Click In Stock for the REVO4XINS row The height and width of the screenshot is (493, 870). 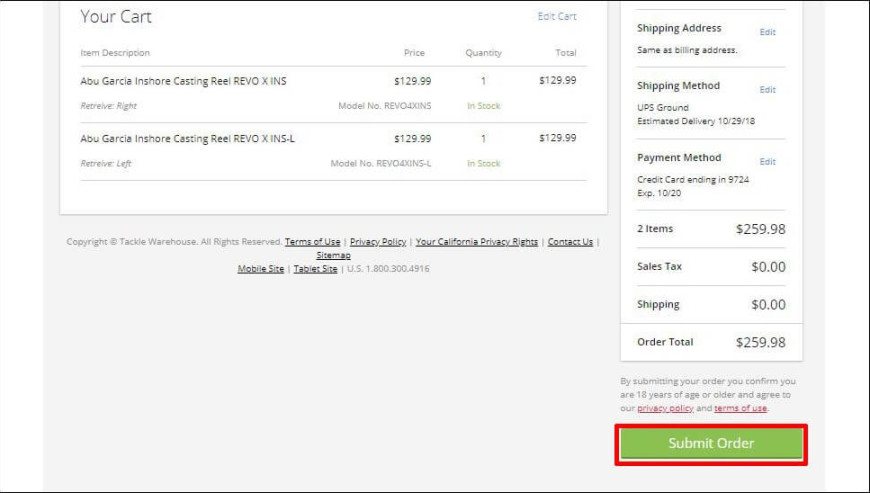(x=483, y=106)
